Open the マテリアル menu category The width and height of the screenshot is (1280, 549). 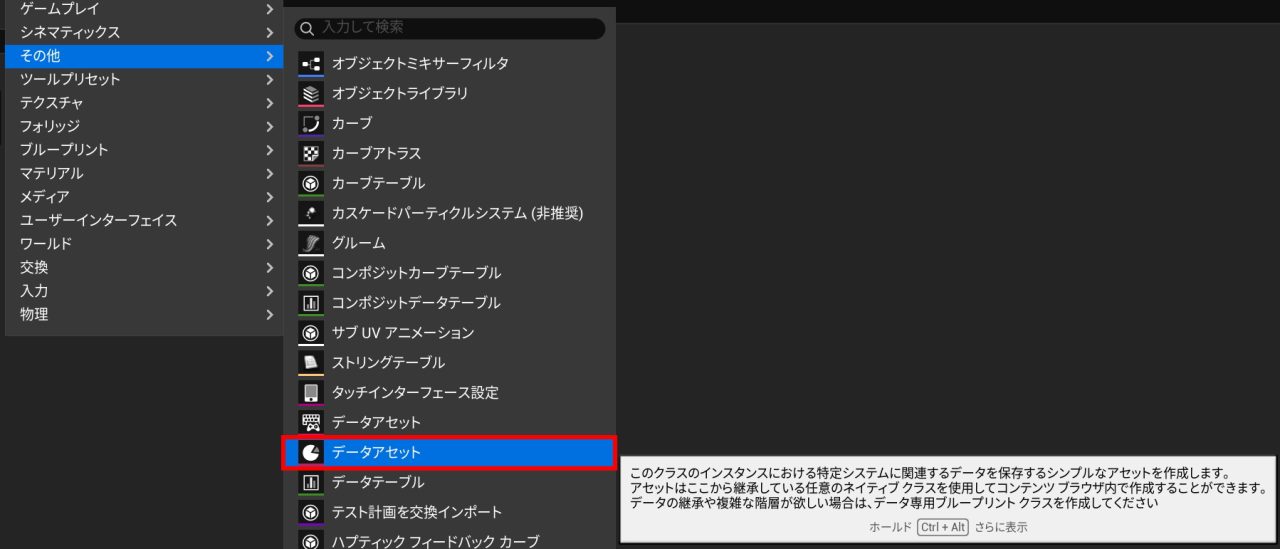52,173
